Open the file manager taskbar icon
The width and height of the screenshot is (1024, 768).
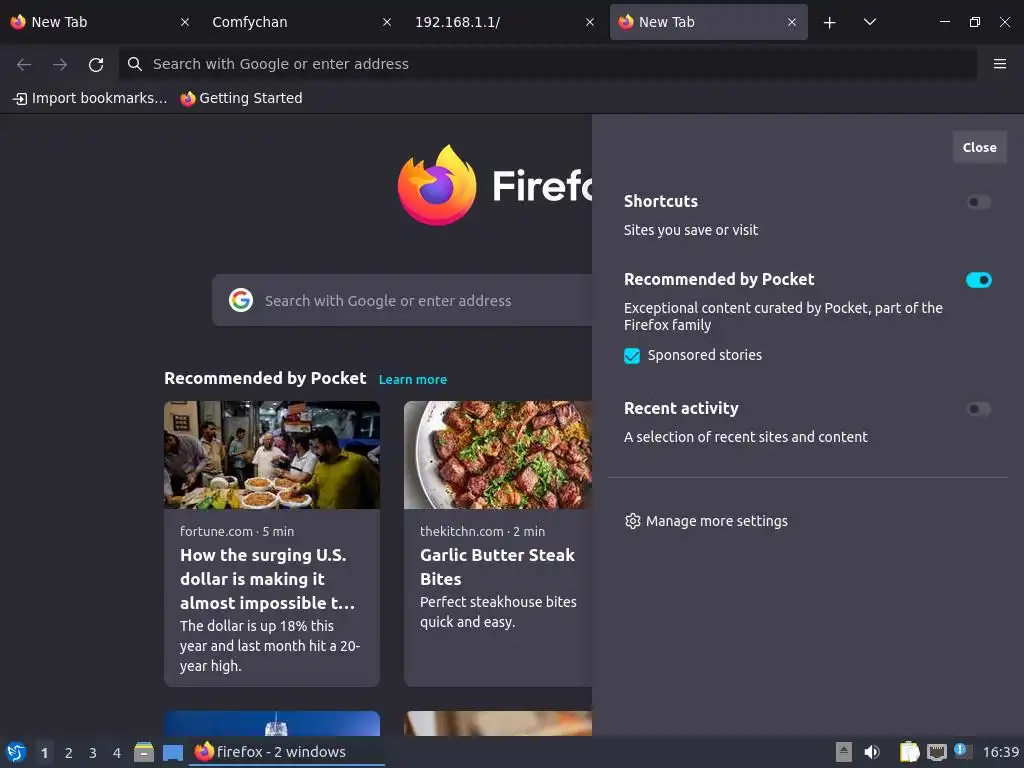point(144,752)
